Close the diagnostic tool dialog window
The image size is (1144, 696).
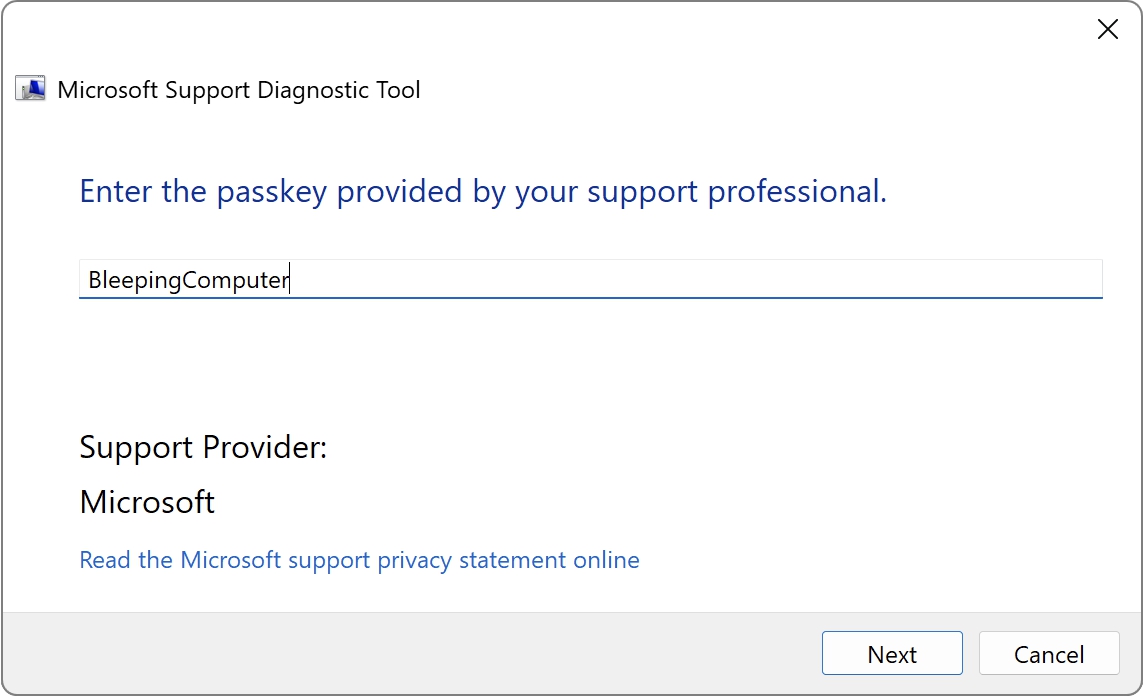(x=1108, y=29)
